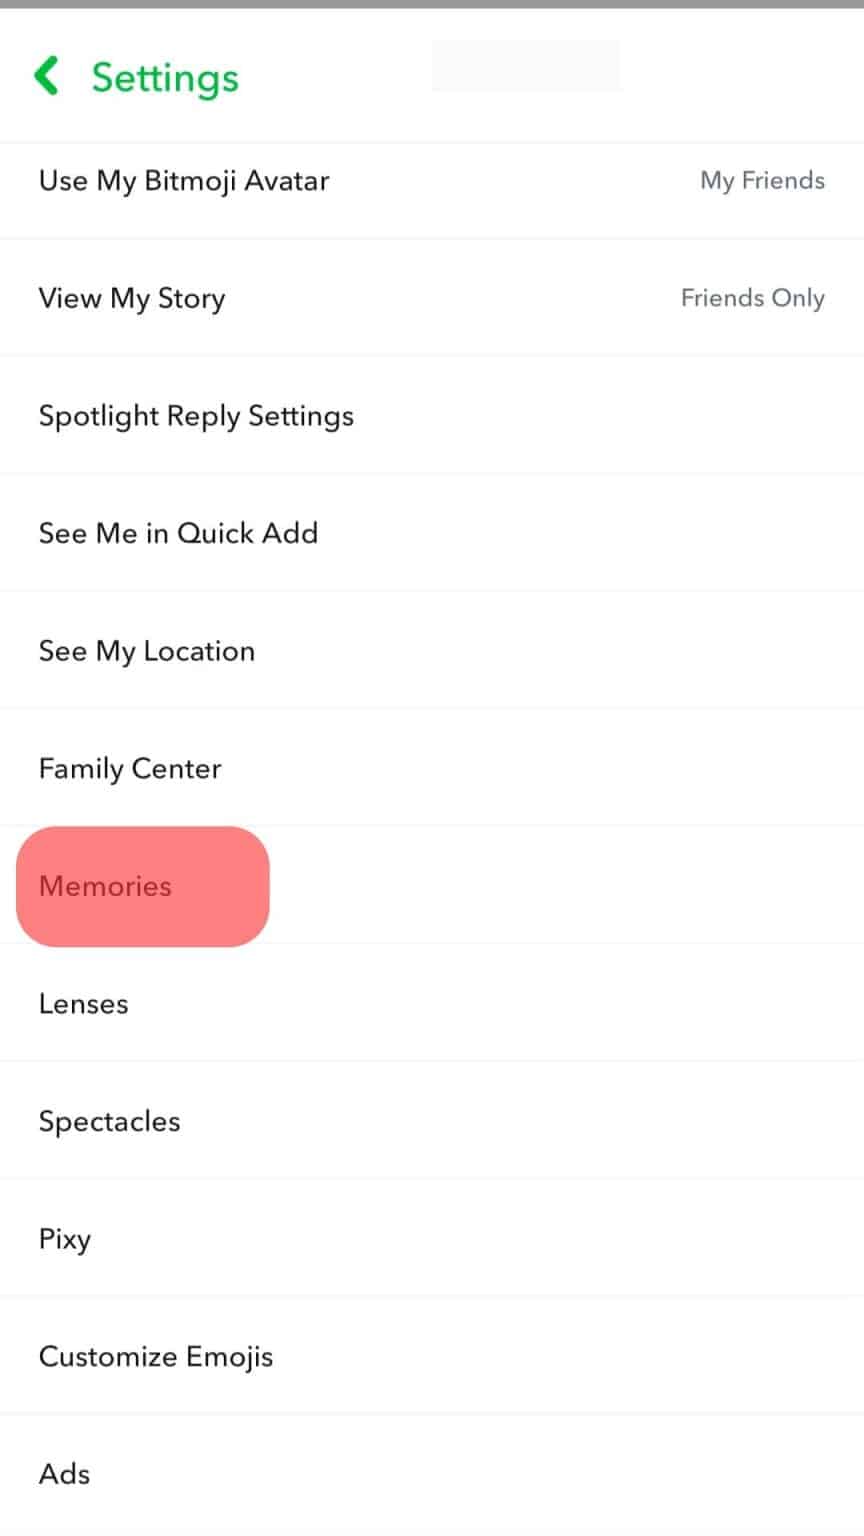Open Ads settings
The height and width of the screenshot is (1536, 864).
tap(64, 1474)
